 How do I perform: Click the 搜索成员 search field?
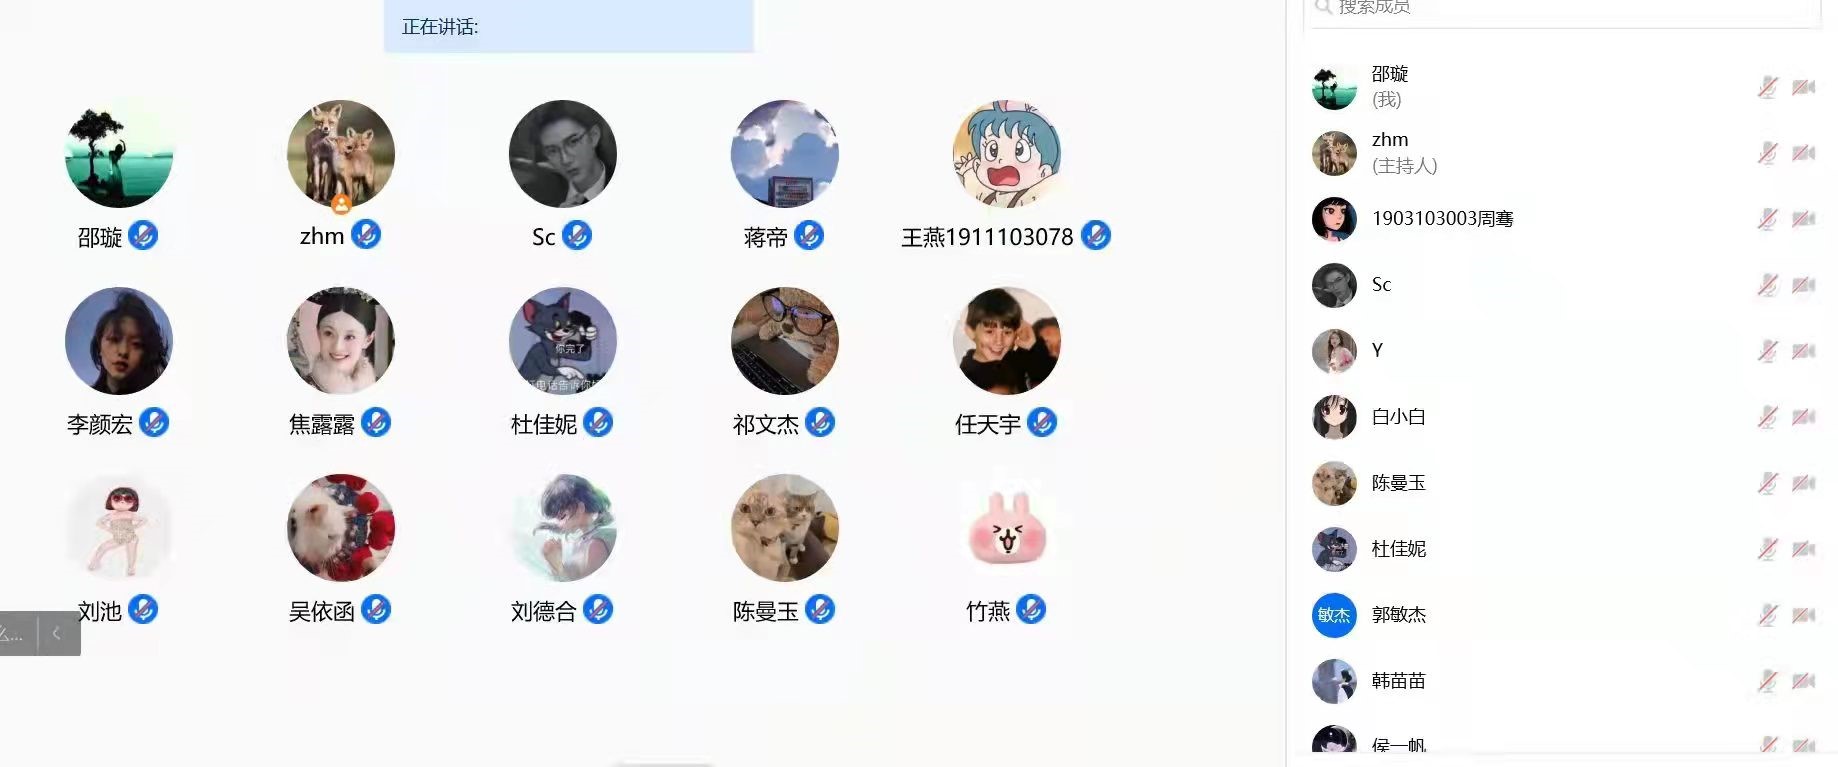coord(1563,10)
